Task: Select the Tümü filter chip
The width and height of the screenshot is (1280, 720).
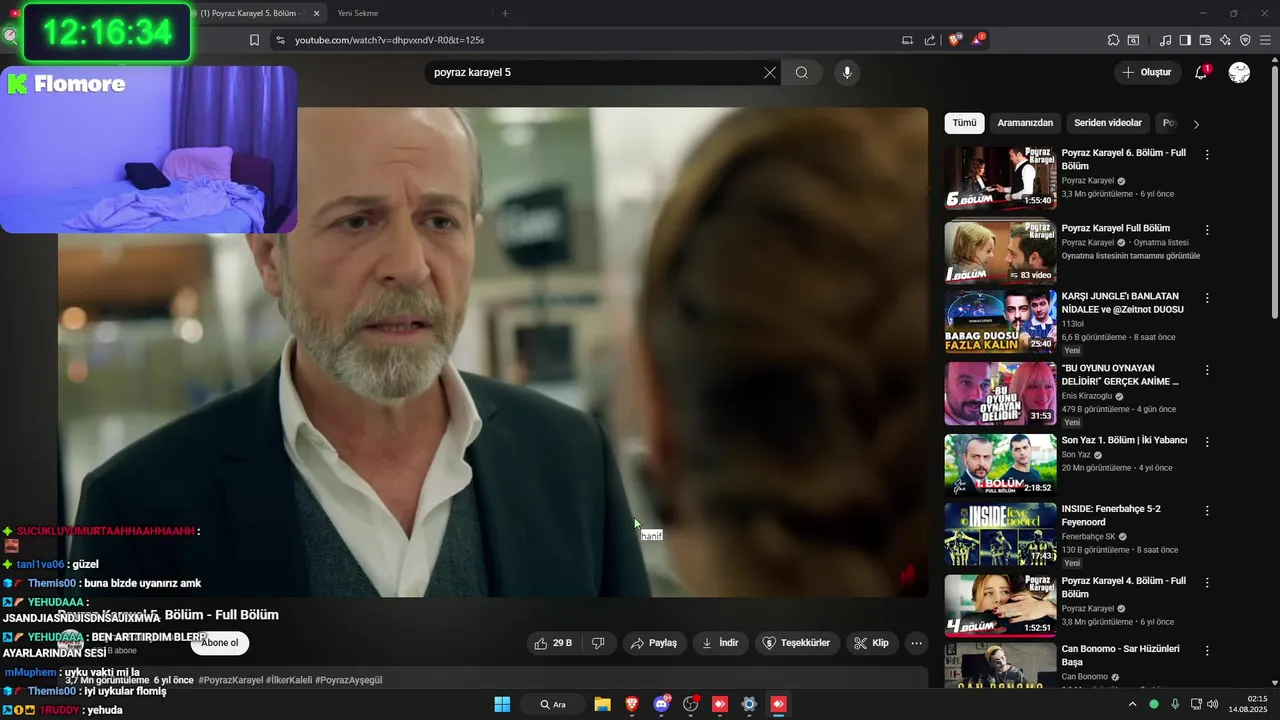Action: (x=964, y=123)
